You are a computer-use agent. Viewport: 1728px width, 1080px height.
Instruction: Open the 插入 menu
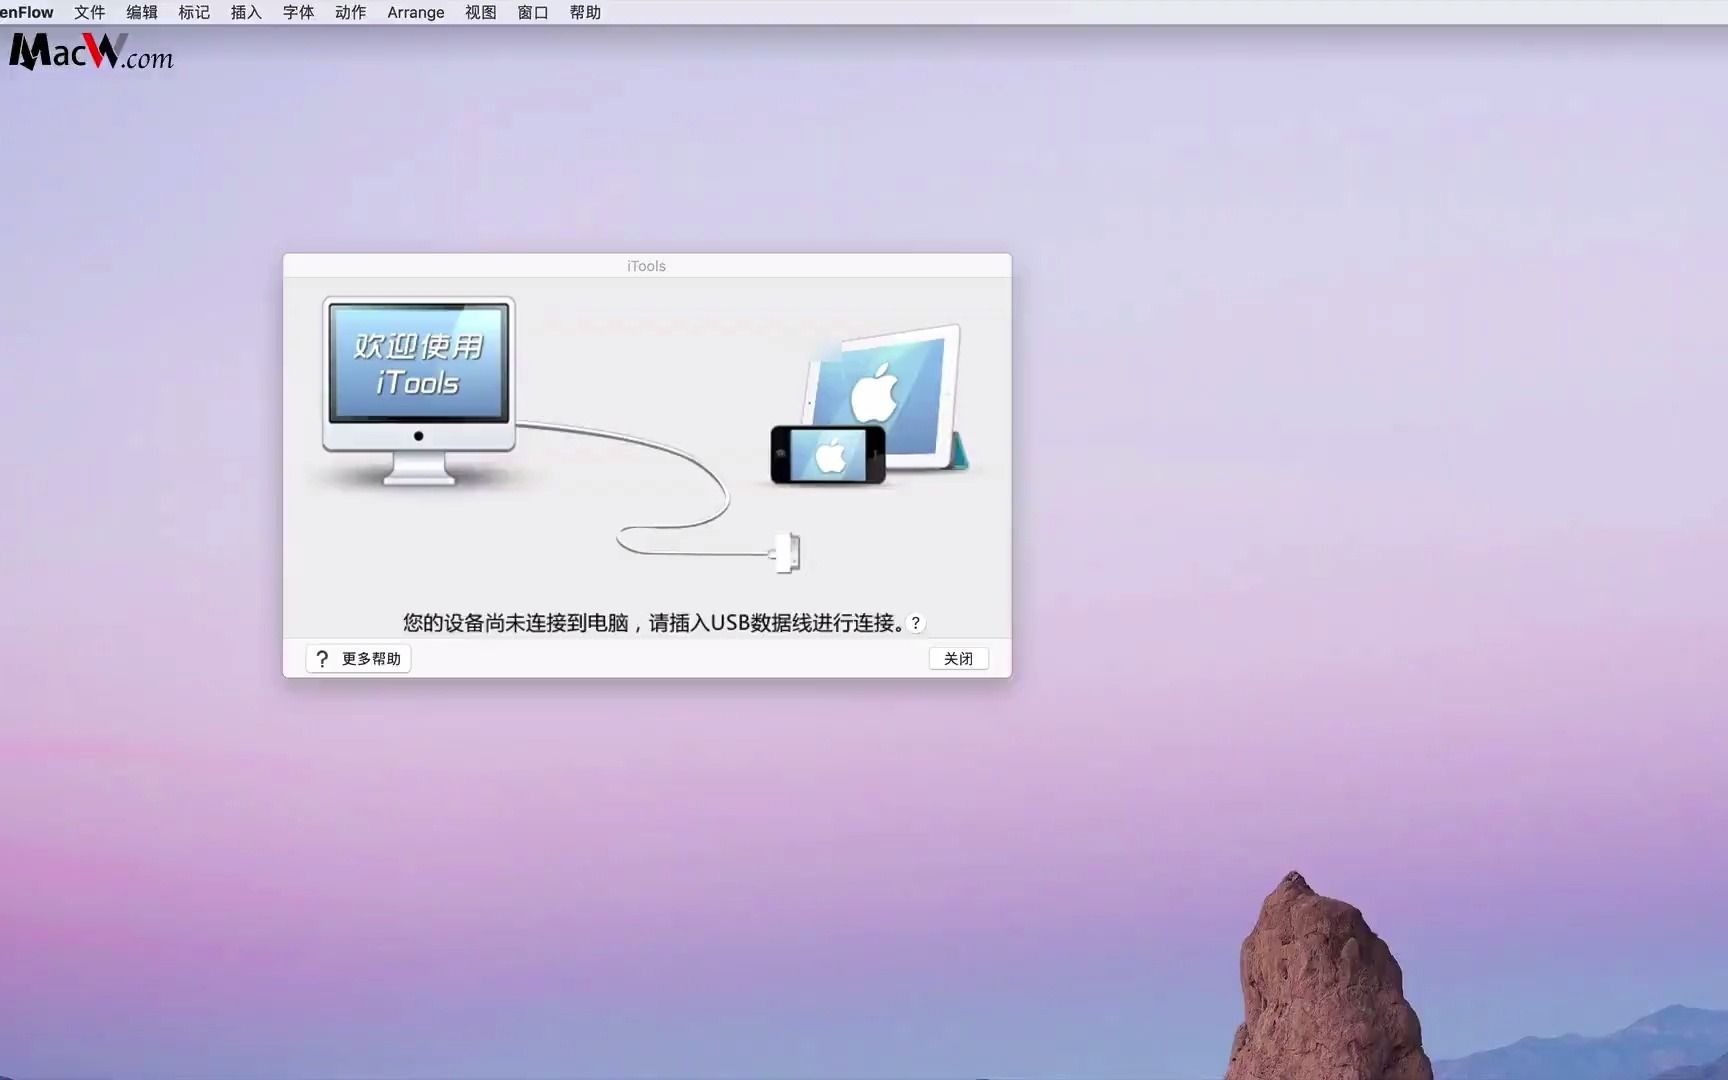click(245, 12)
